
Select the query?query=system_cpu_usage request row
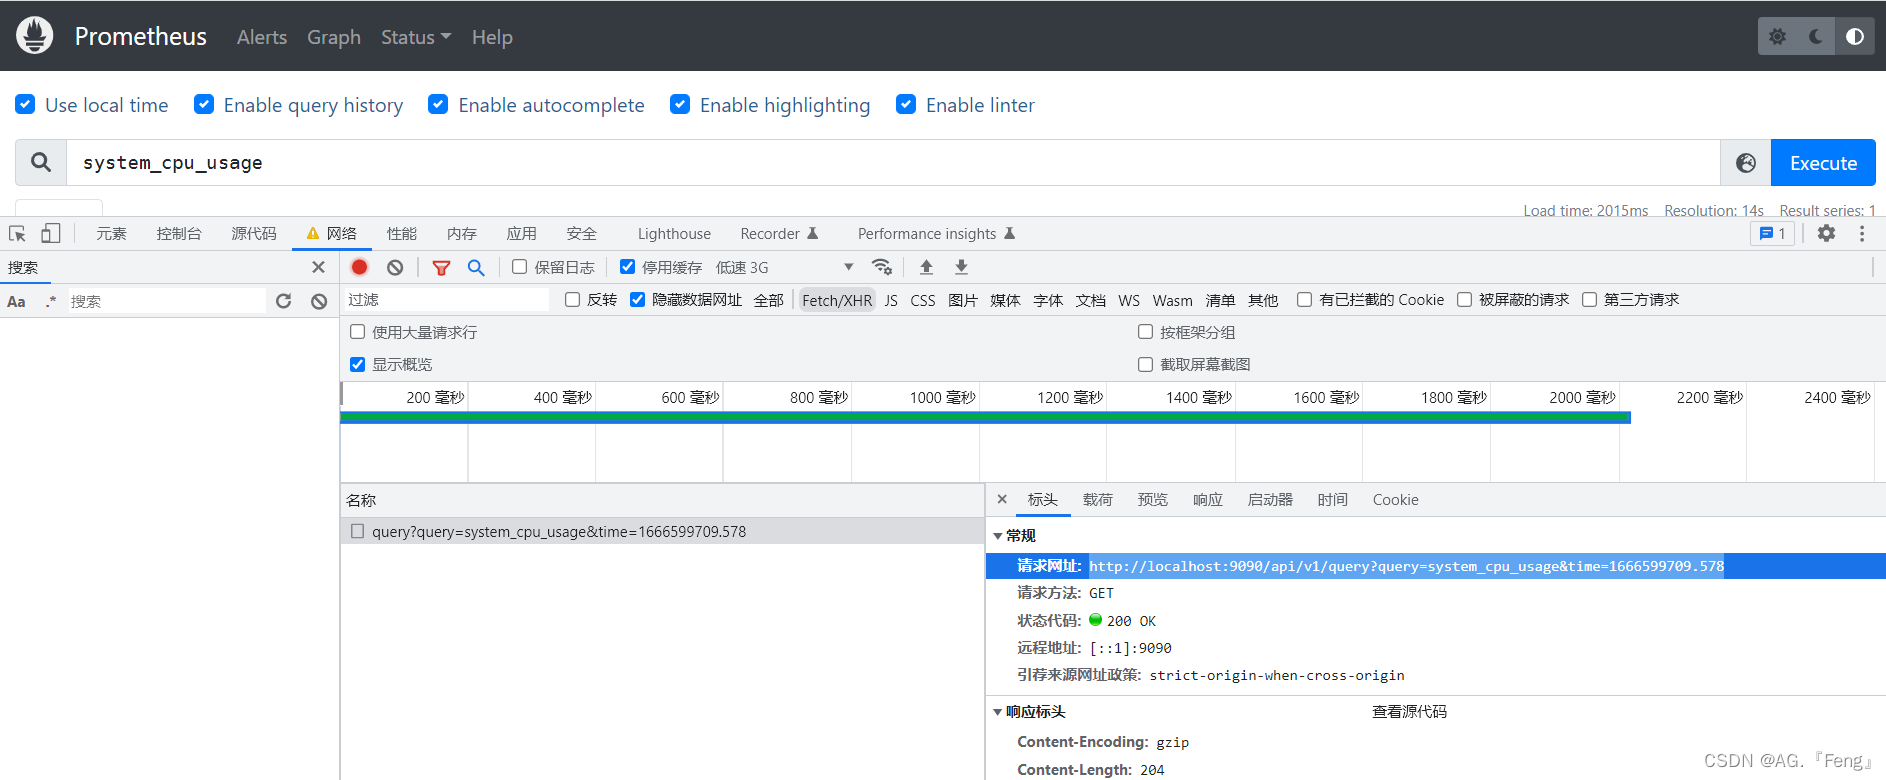tap(662, 531)
